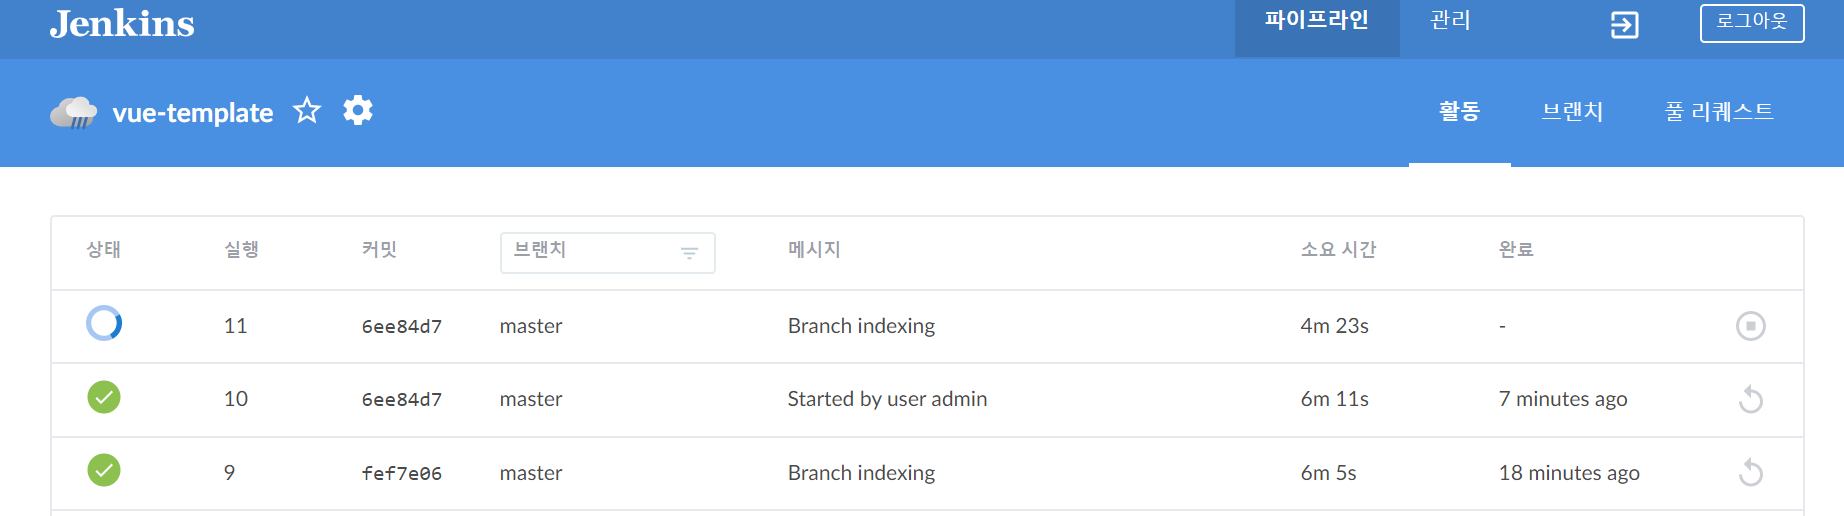Click the success status icon for run 9
The width and height of the screenshot is (1844, 516).
[x=104, y=470]
